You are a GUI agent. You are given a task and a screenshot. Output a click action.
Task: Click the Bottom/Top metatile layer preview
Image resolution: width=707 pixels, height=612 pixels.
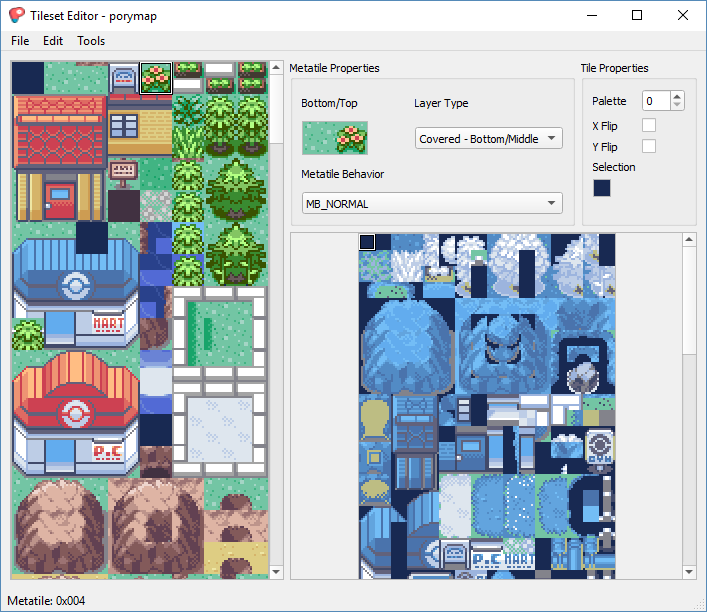(x=335, y=138)
